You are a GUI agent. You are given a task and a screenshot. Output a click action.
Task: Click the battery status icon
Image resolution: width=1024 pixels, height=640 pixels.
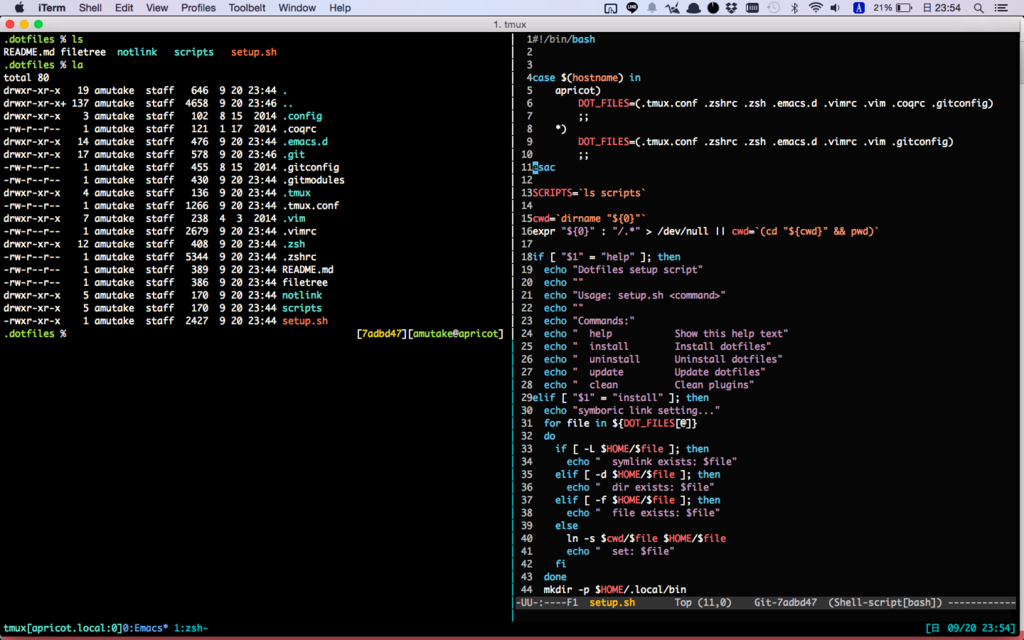point(904,8)
